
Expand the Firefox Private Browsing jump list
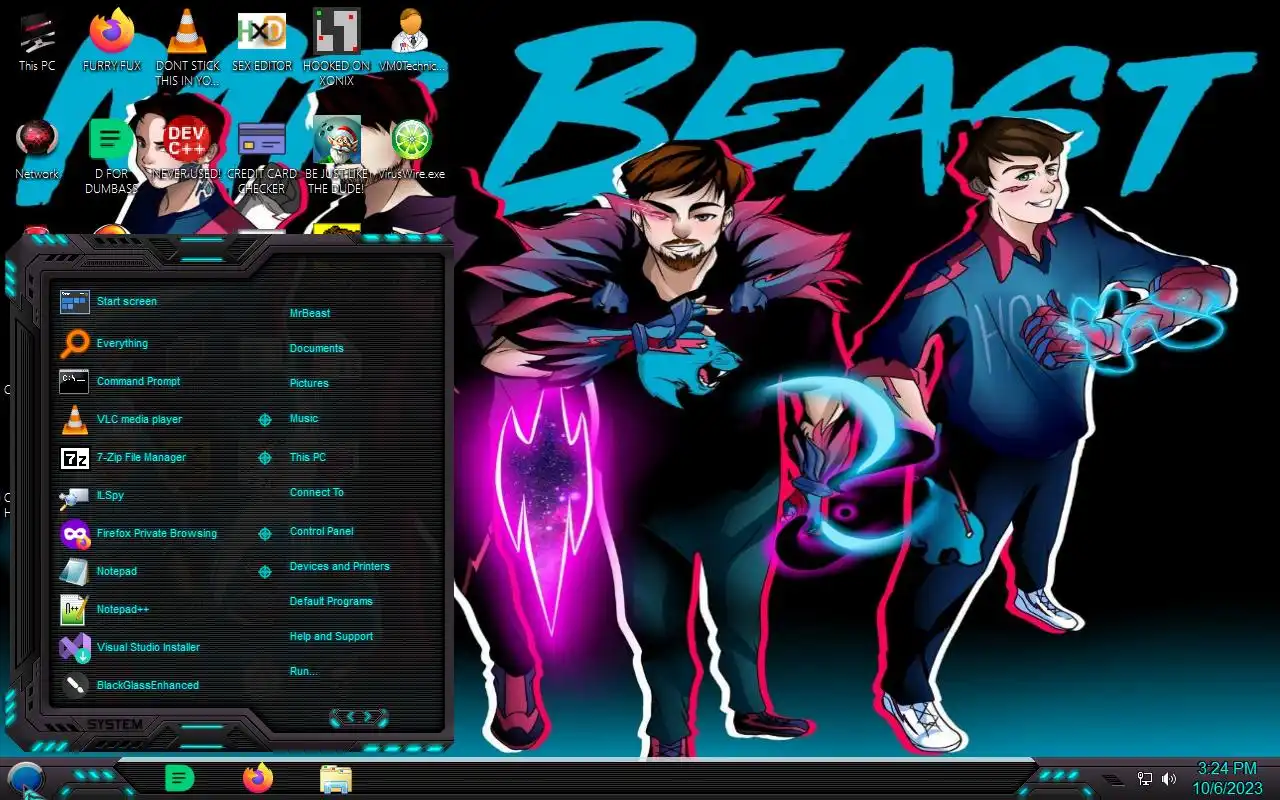pyautogui.click(x=265, y=534)
